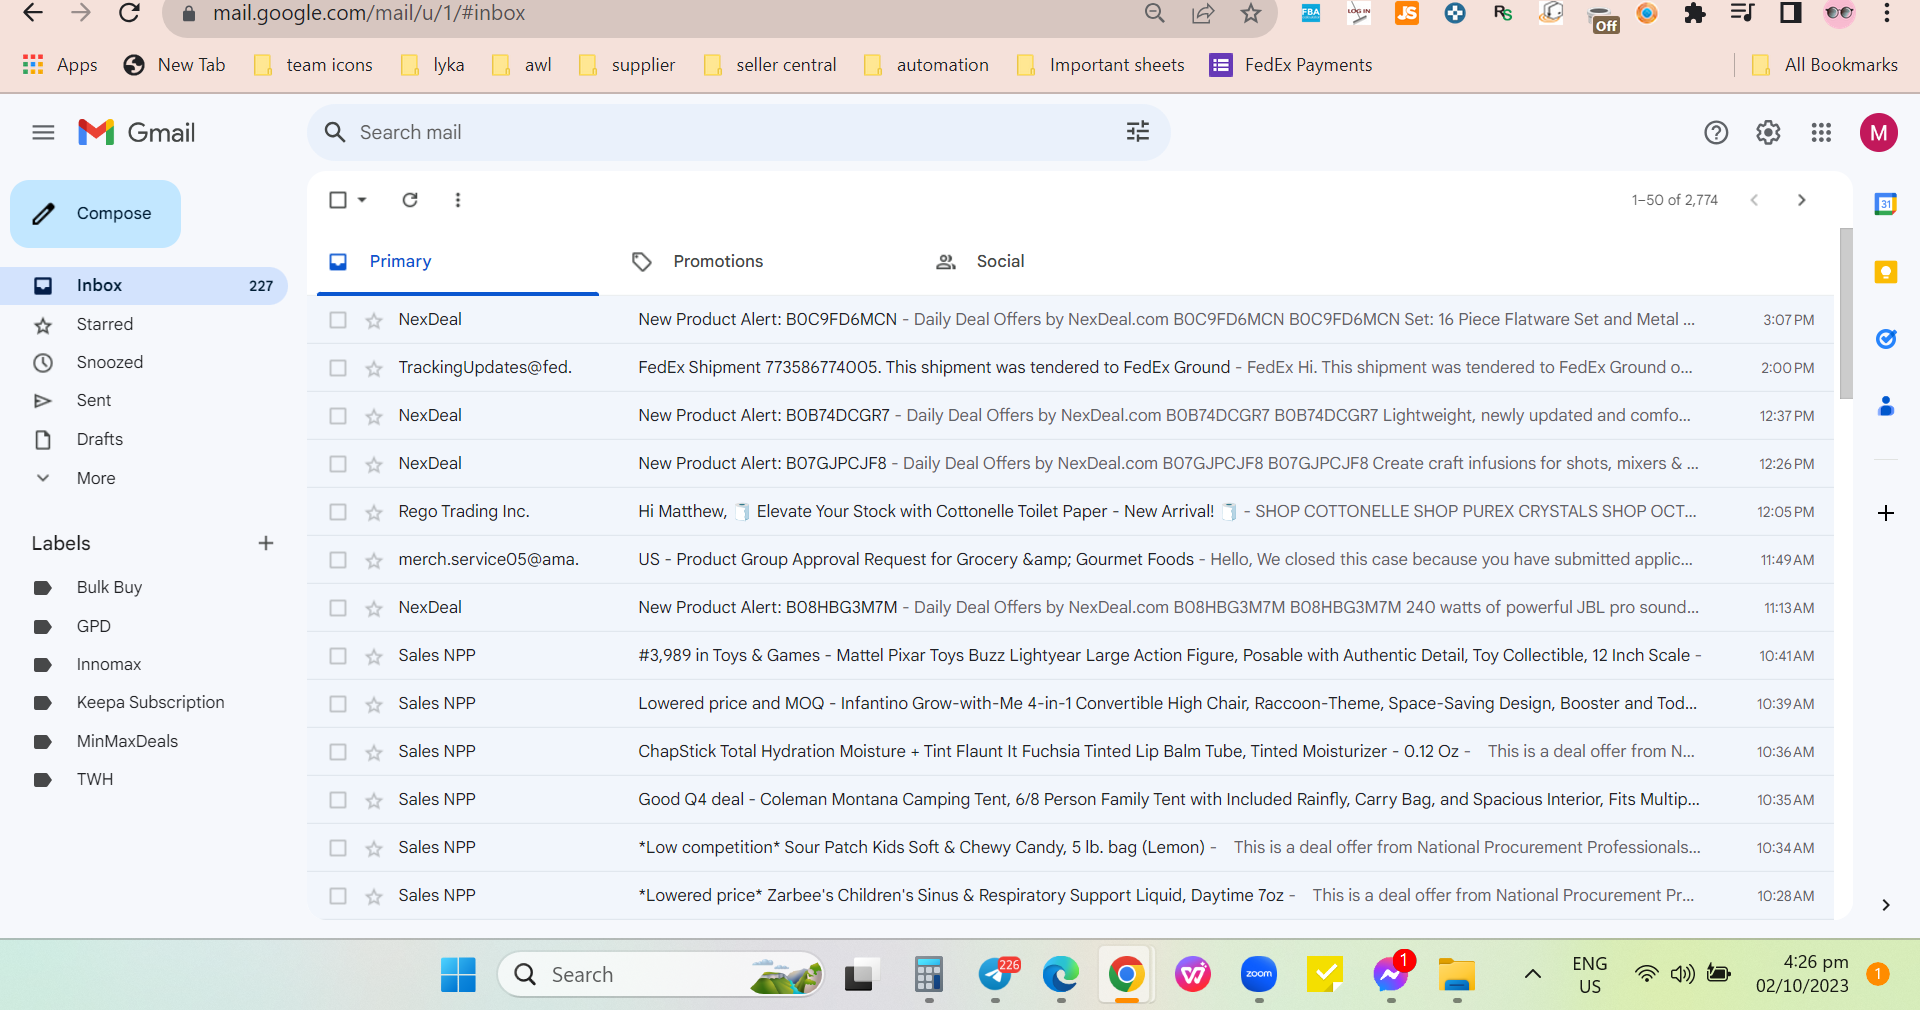Open Google Tasks side panel
This screenshot has height=1010, width=1920.
coord(1886,339)
